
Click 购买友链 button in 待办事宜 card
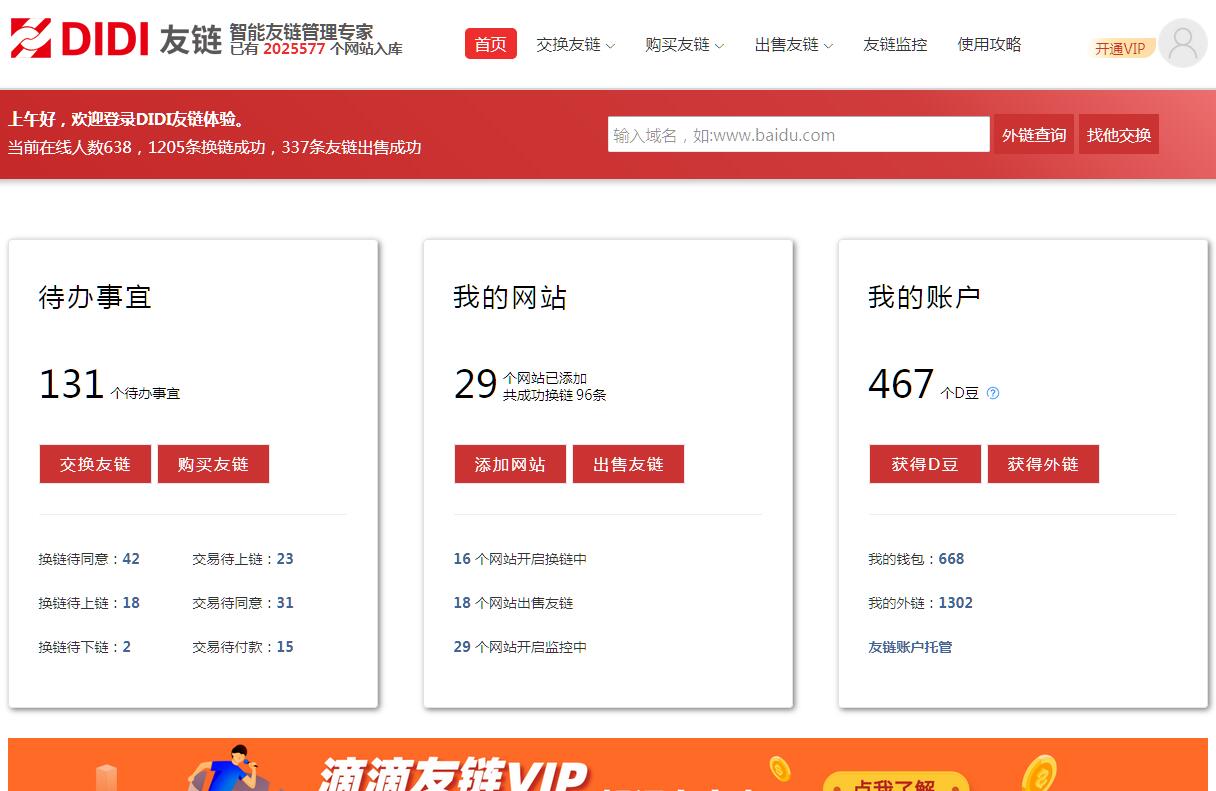click(x=213, y=464)
